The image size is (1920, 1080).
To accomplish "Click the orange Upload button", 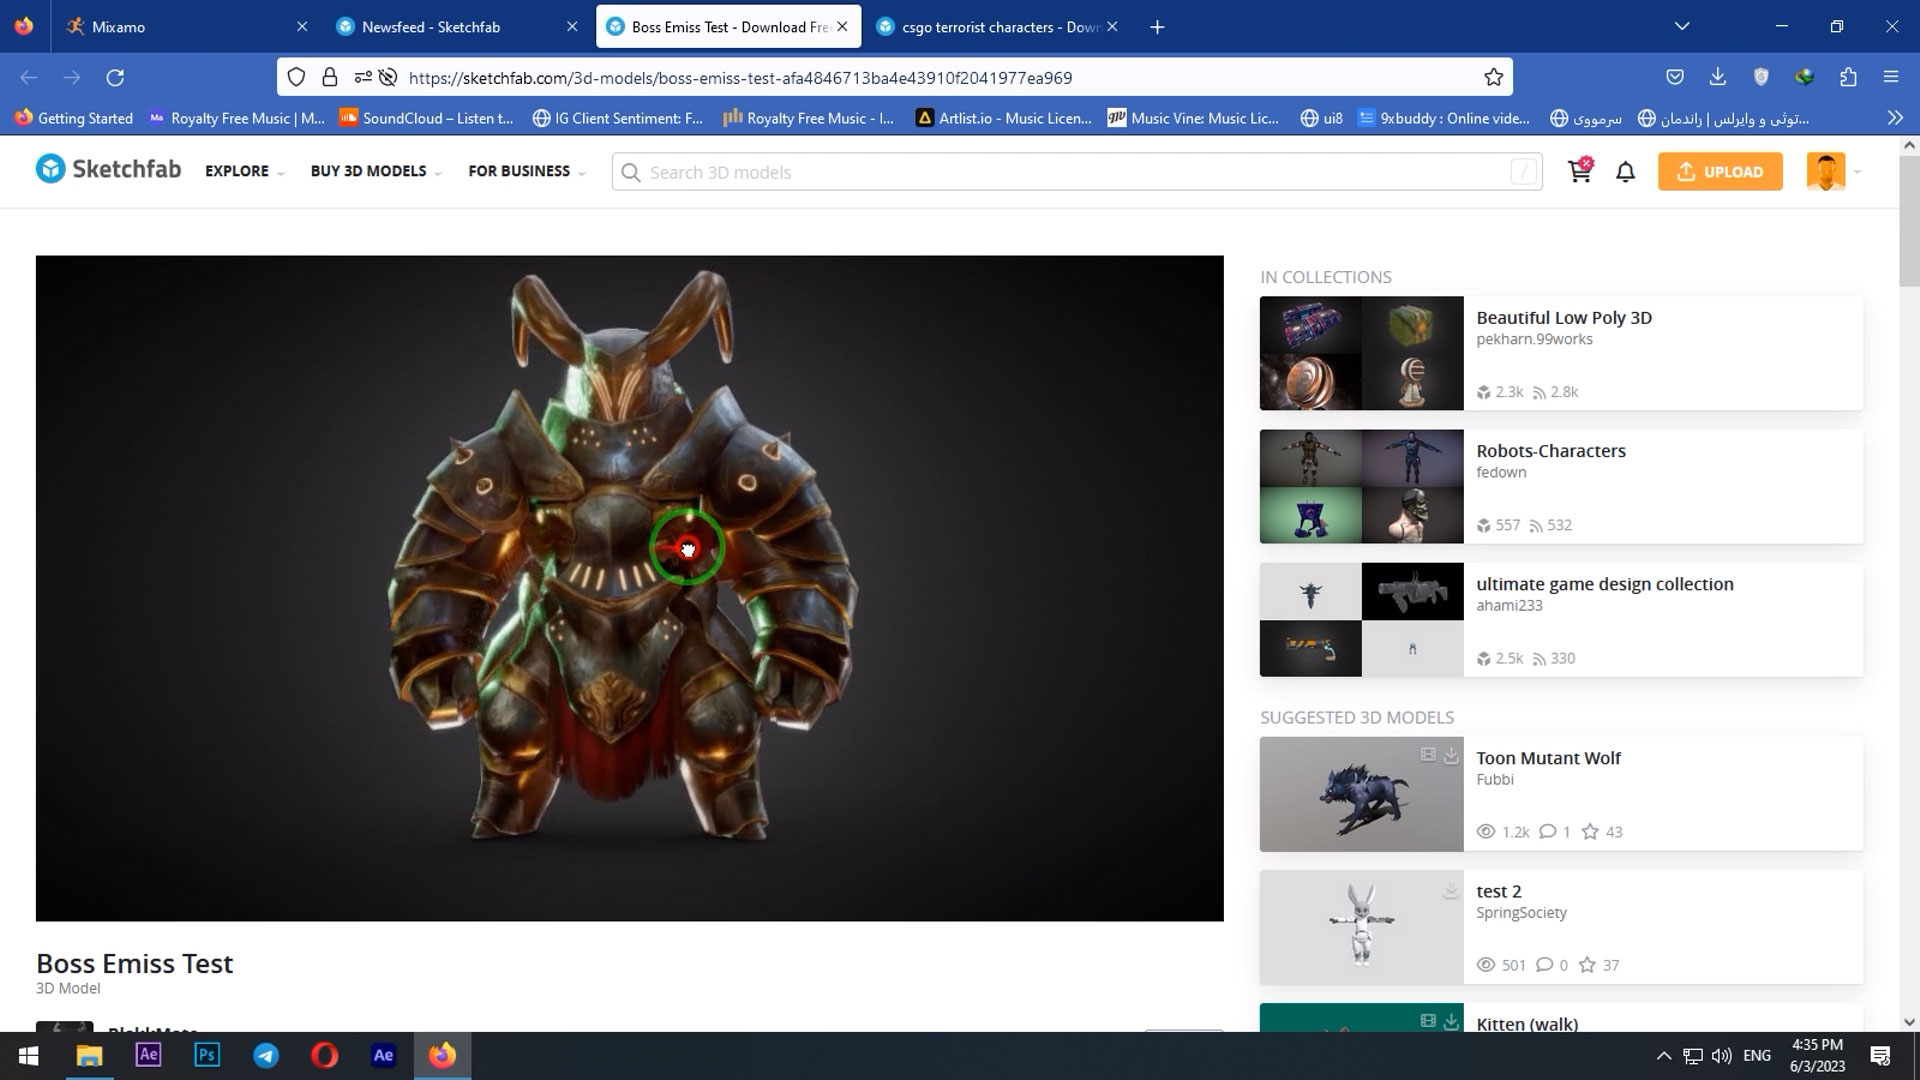I will [x=1719, y=172].
